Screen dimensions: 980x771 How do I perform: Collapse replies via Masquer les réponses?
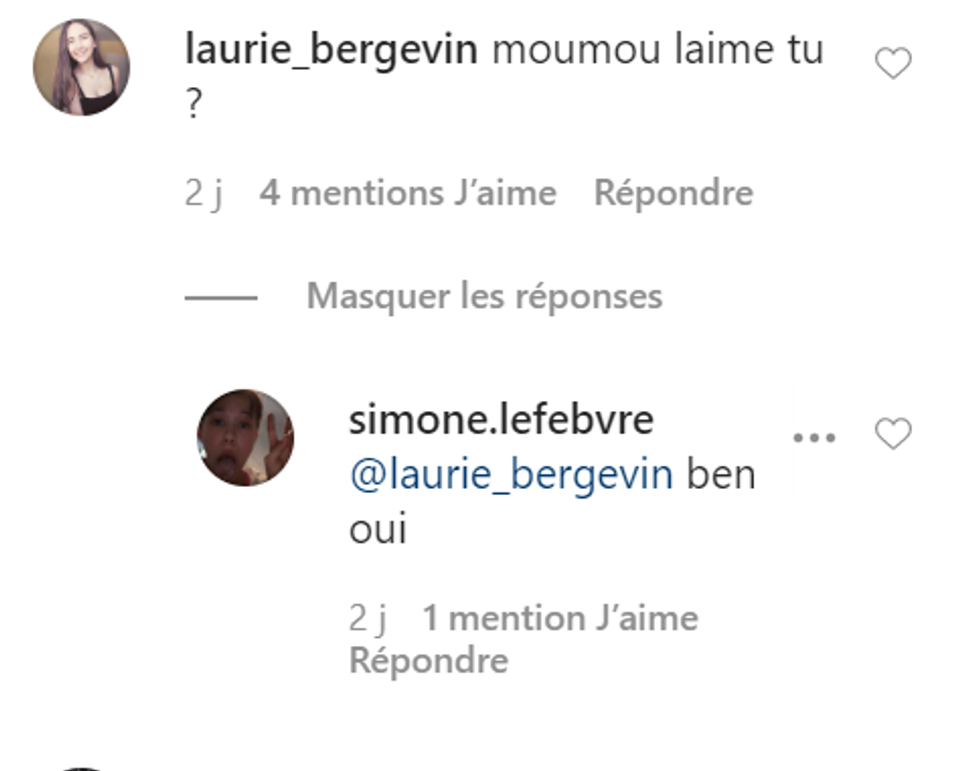[484, 296]
